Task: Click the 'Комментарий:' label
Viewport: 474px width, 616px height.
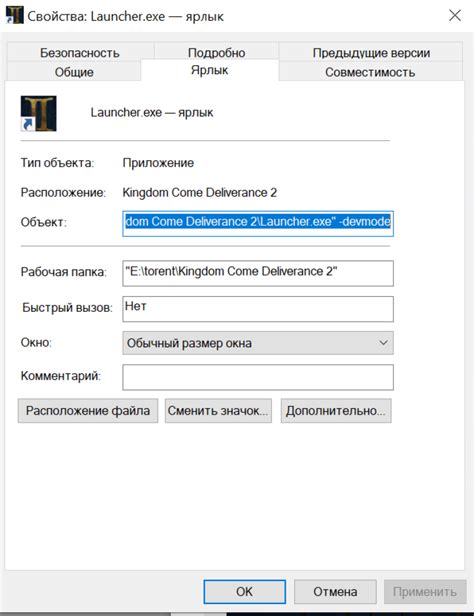Action: [x=60, y=376]
